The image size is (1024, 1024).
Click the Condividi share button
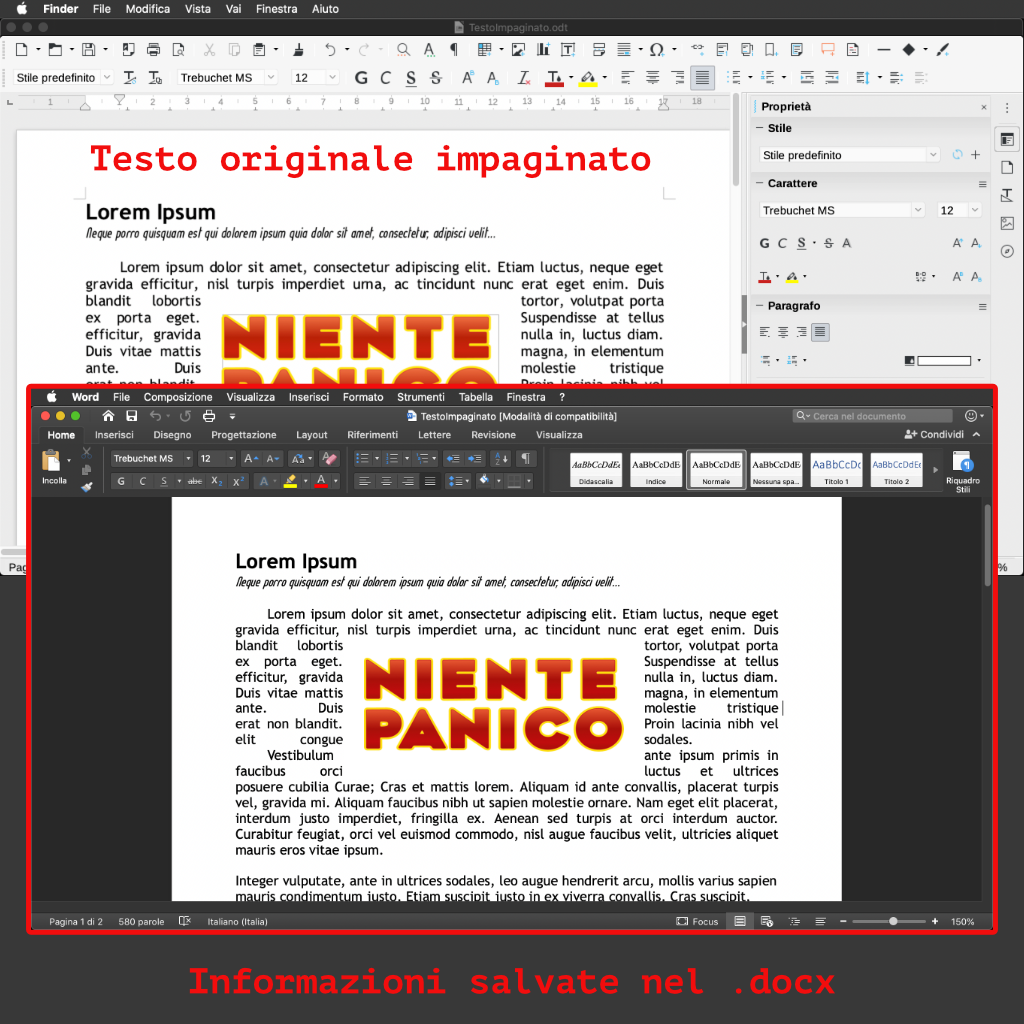(934, 435)
